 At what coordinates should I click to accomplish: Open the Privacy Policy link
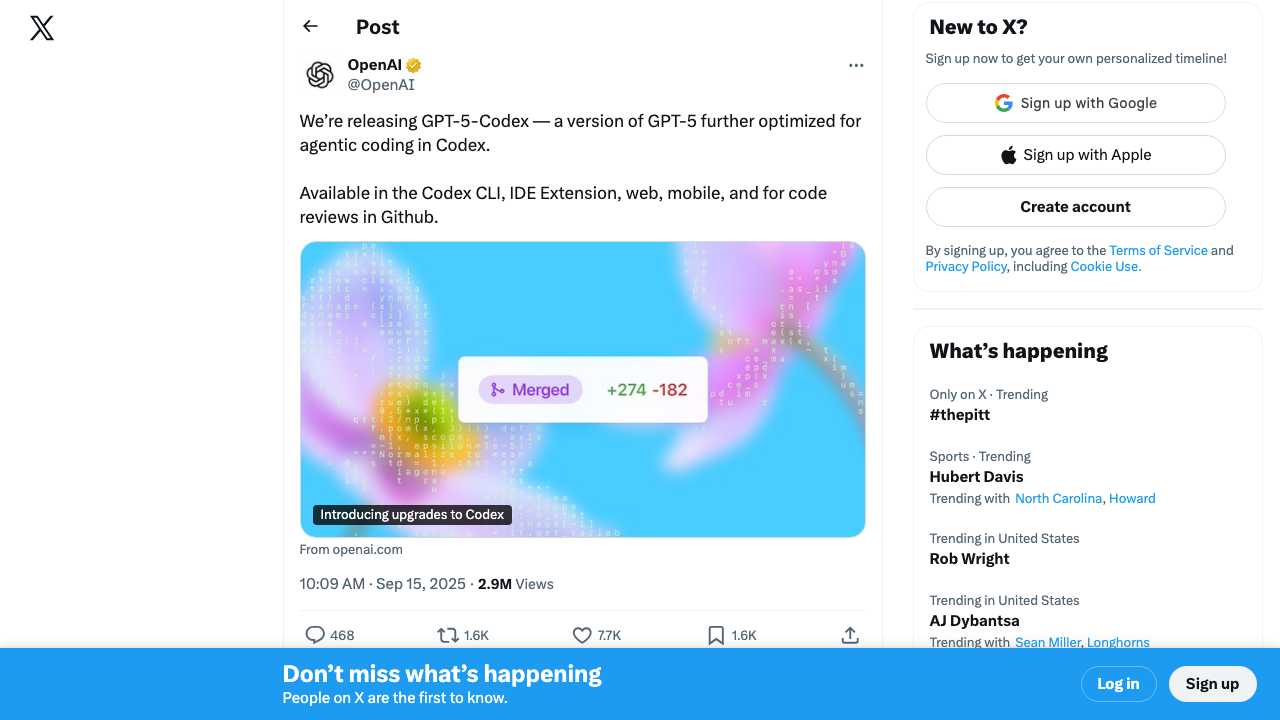[966, 266]
